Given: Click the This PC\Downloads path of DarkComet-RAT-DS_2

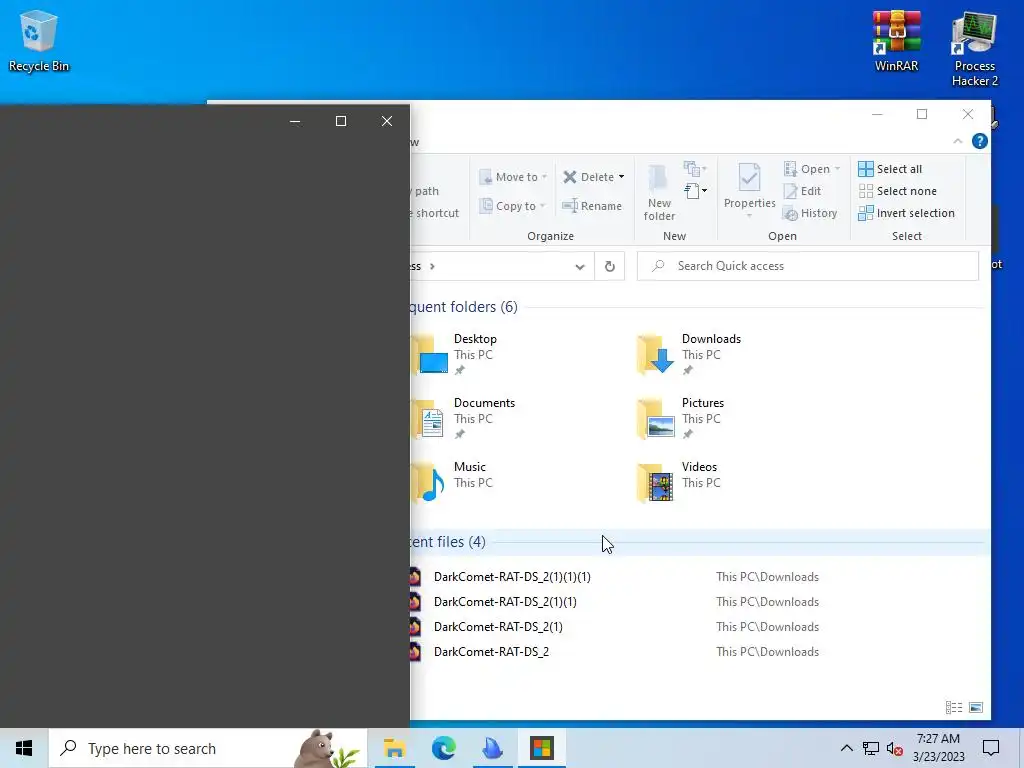Looking at the screenshot, I should tap(767, 652).
